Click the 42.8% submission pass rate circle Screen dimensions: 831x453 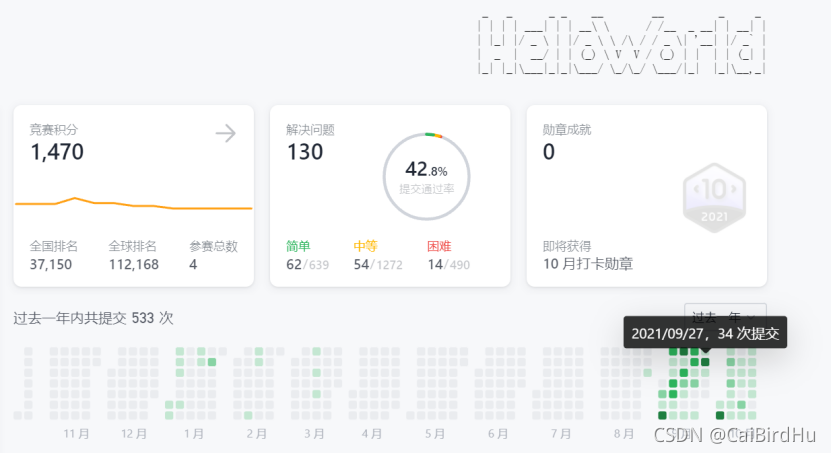[x=427, y=176]
